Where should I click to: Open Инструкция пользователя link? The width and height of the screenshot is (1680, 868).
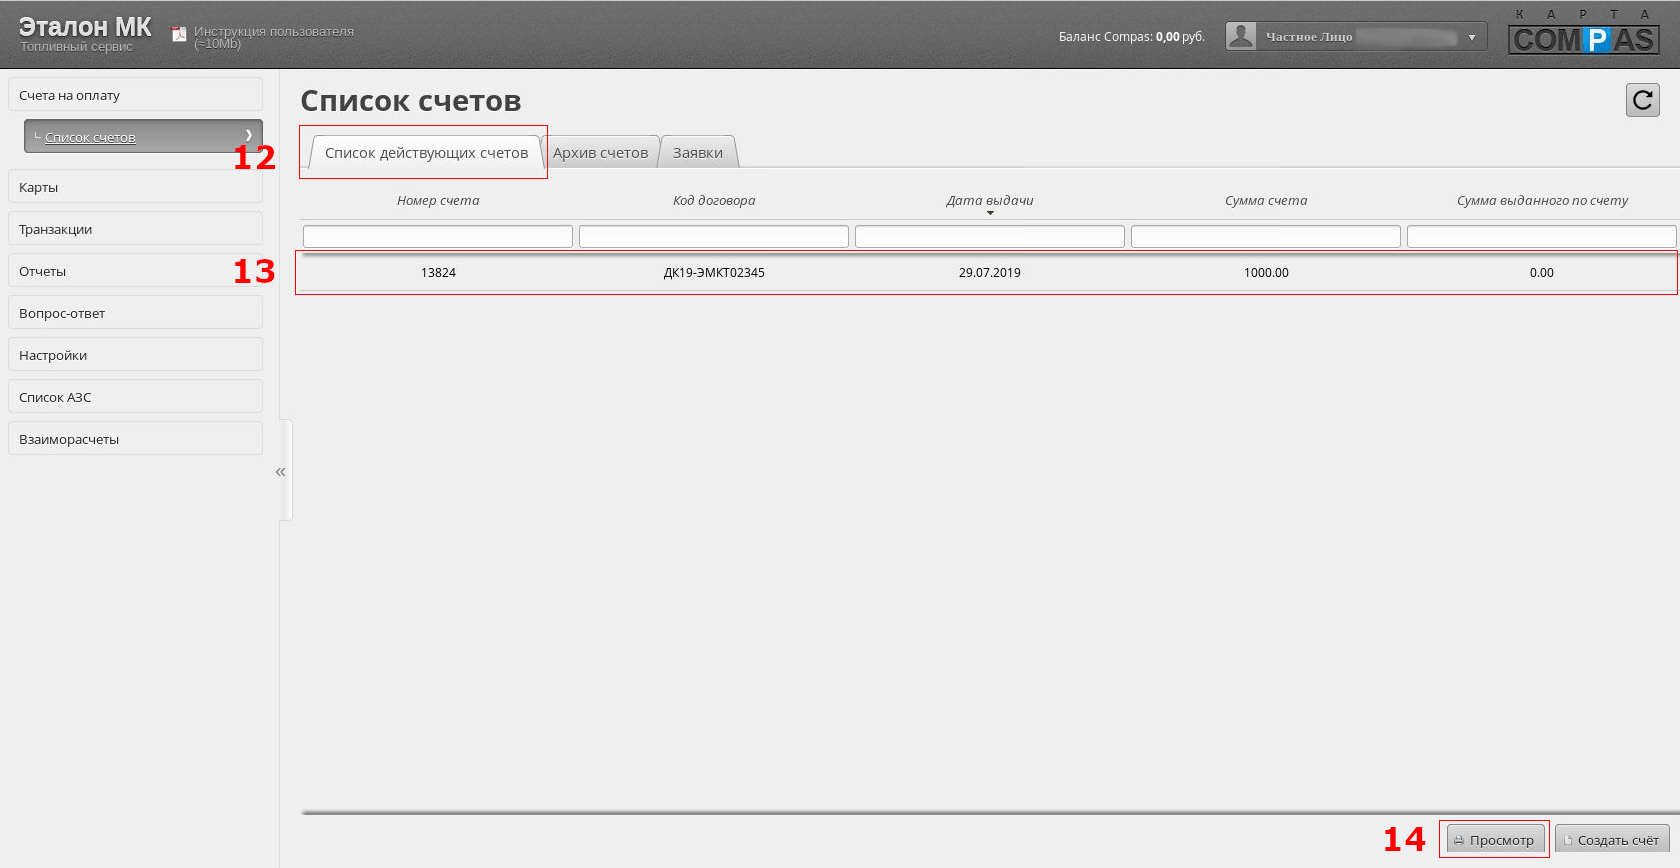tap(274, 37)
